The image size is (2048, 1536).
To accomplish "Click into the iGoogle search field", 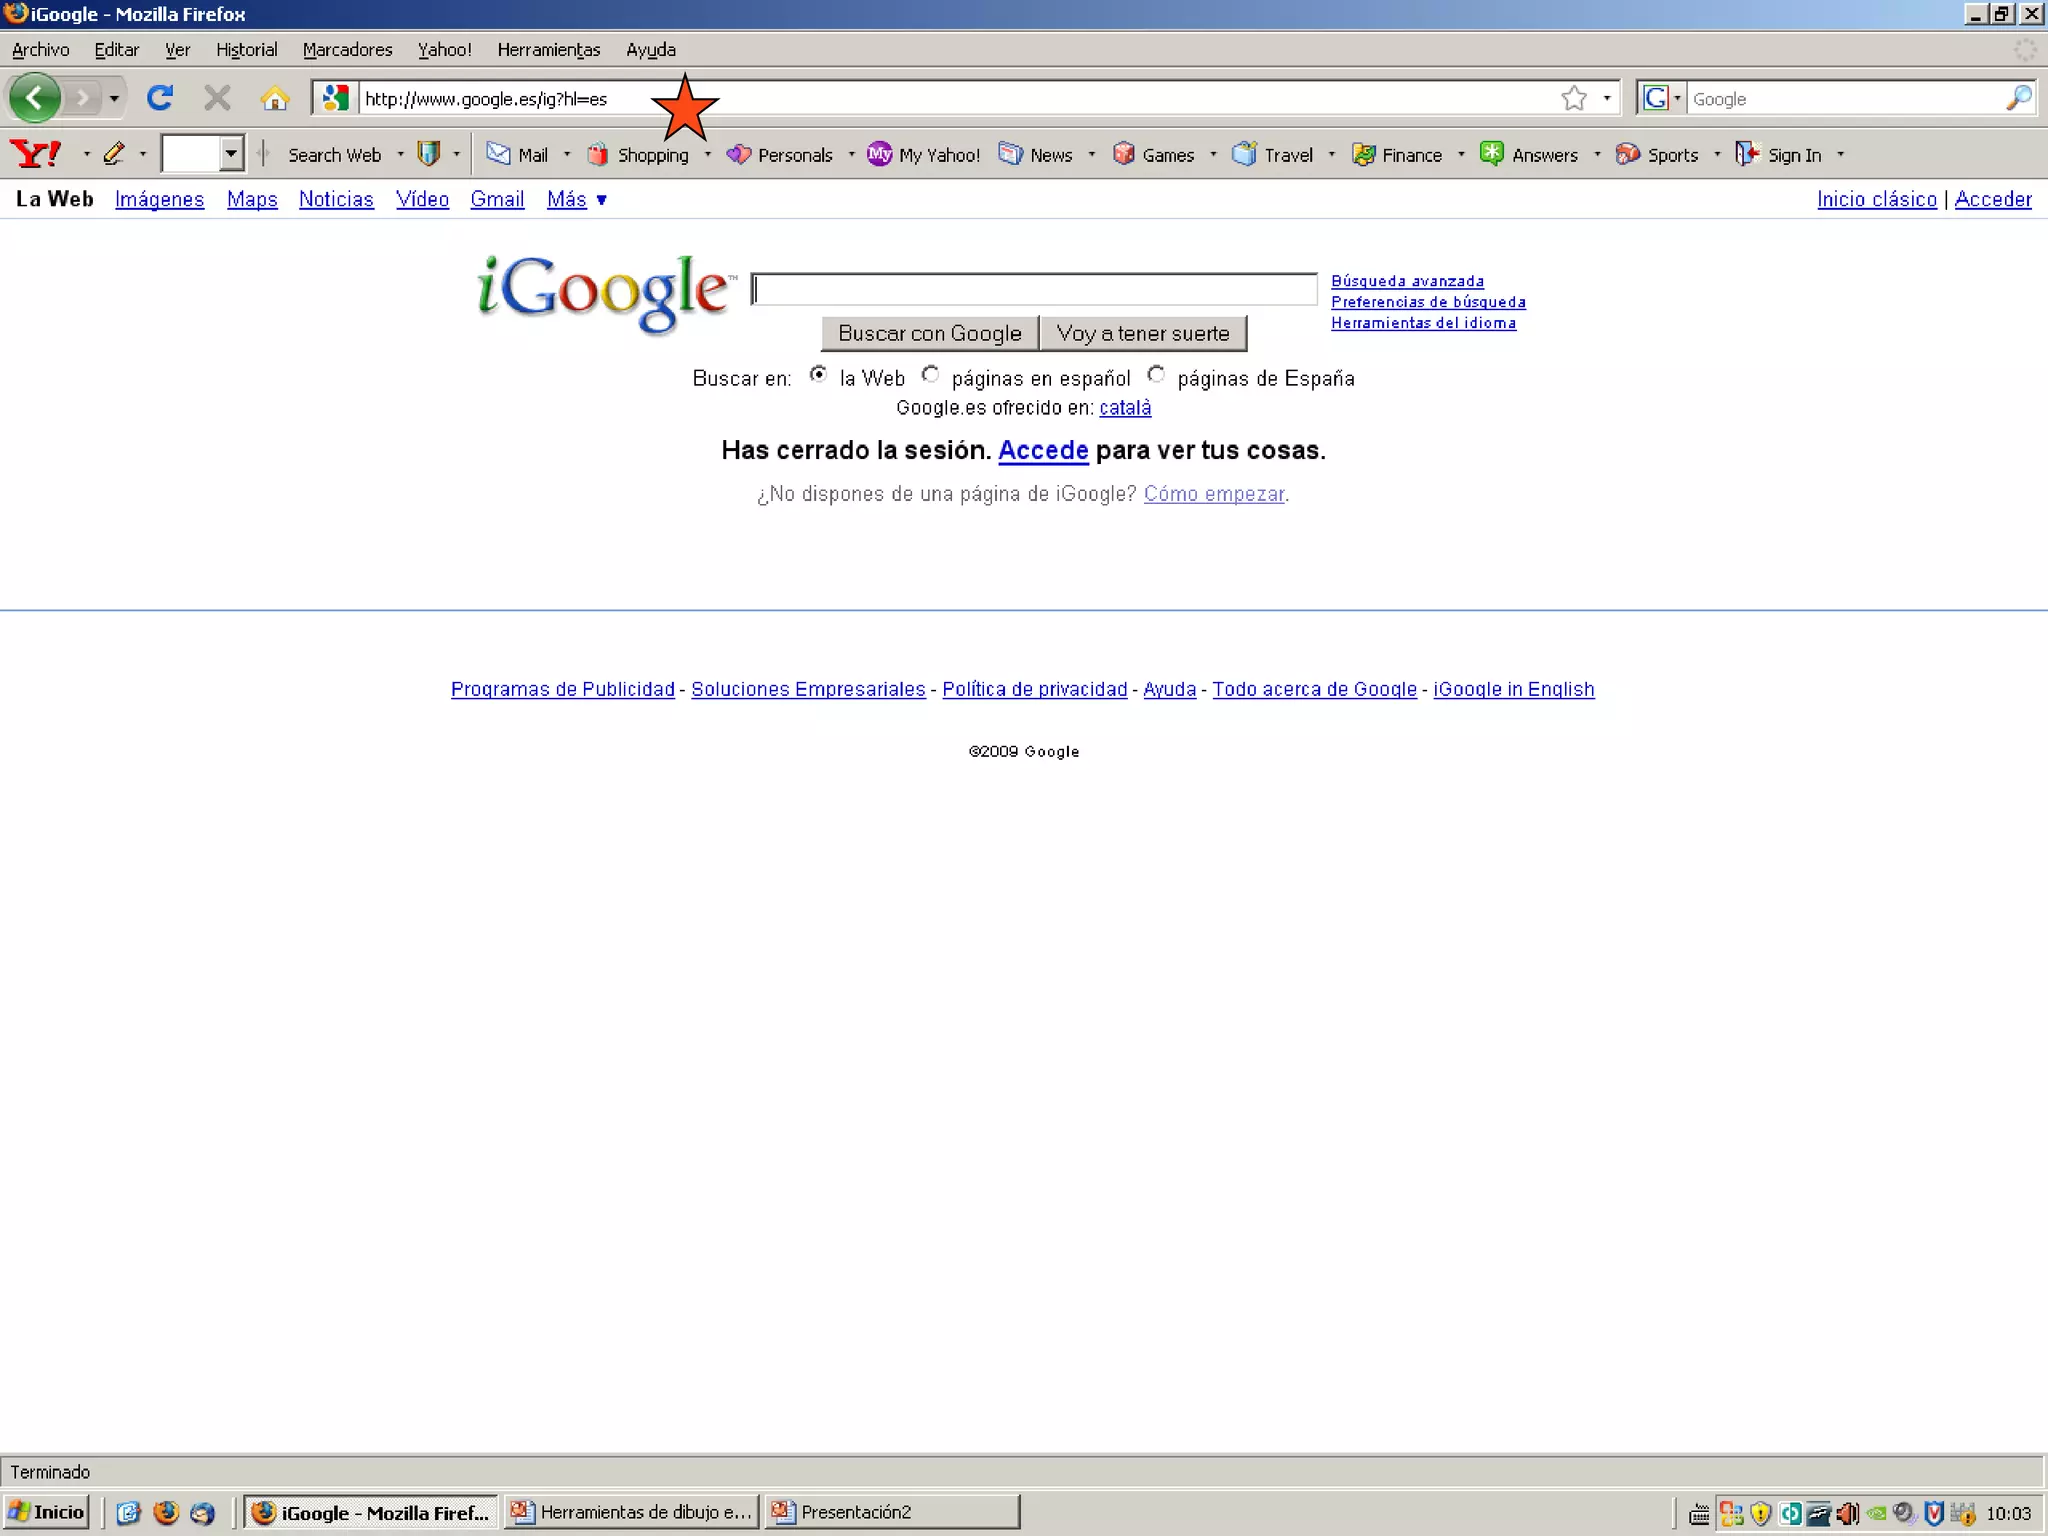I will tap(1034, 289).
